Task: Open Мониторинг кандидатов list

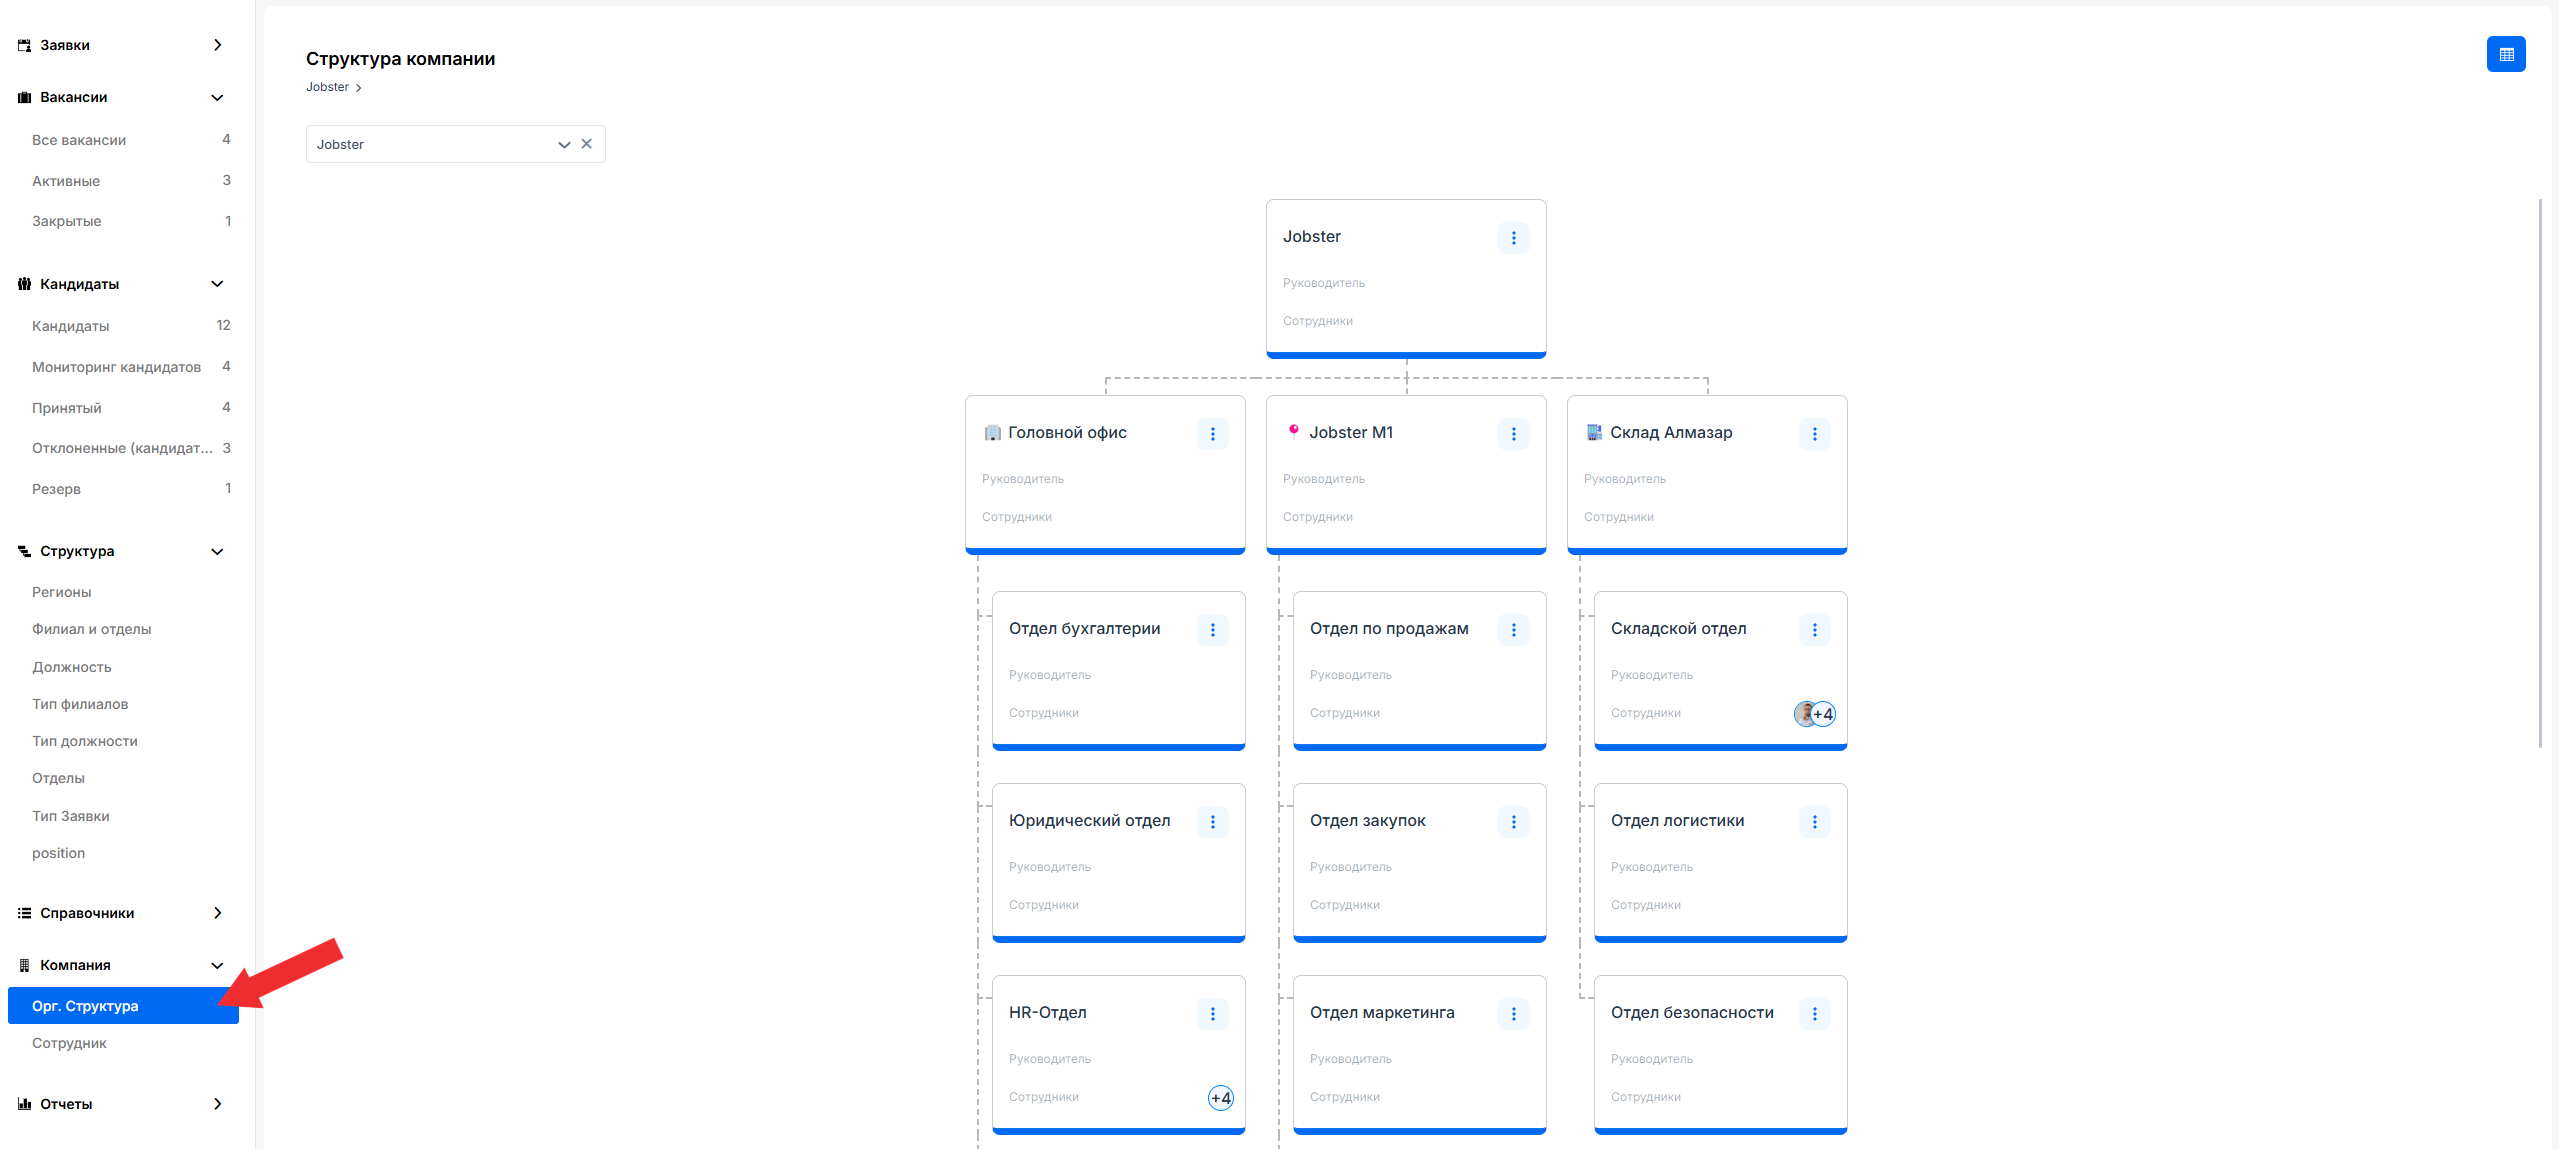Action: (116, 367)
